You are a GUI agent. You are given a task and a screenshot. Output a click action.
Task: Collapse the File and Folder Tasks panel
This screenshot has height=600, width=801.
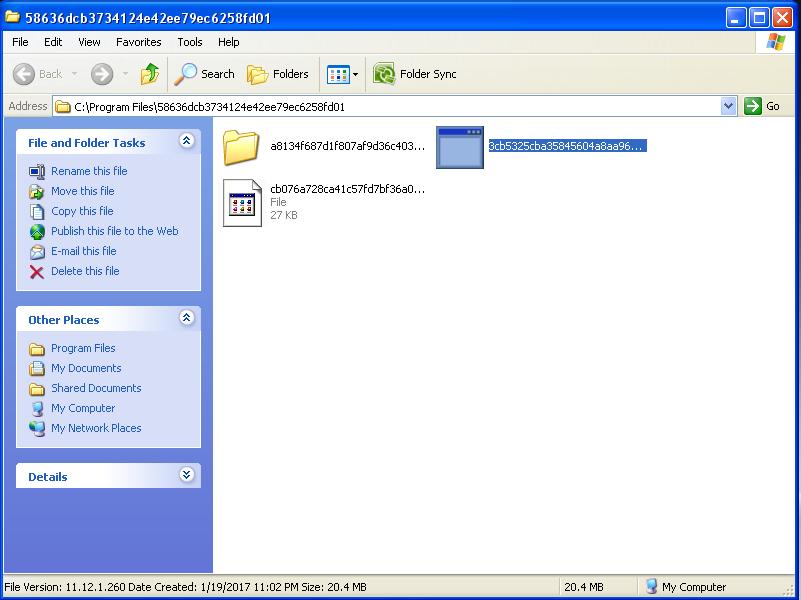coord(186,140)
